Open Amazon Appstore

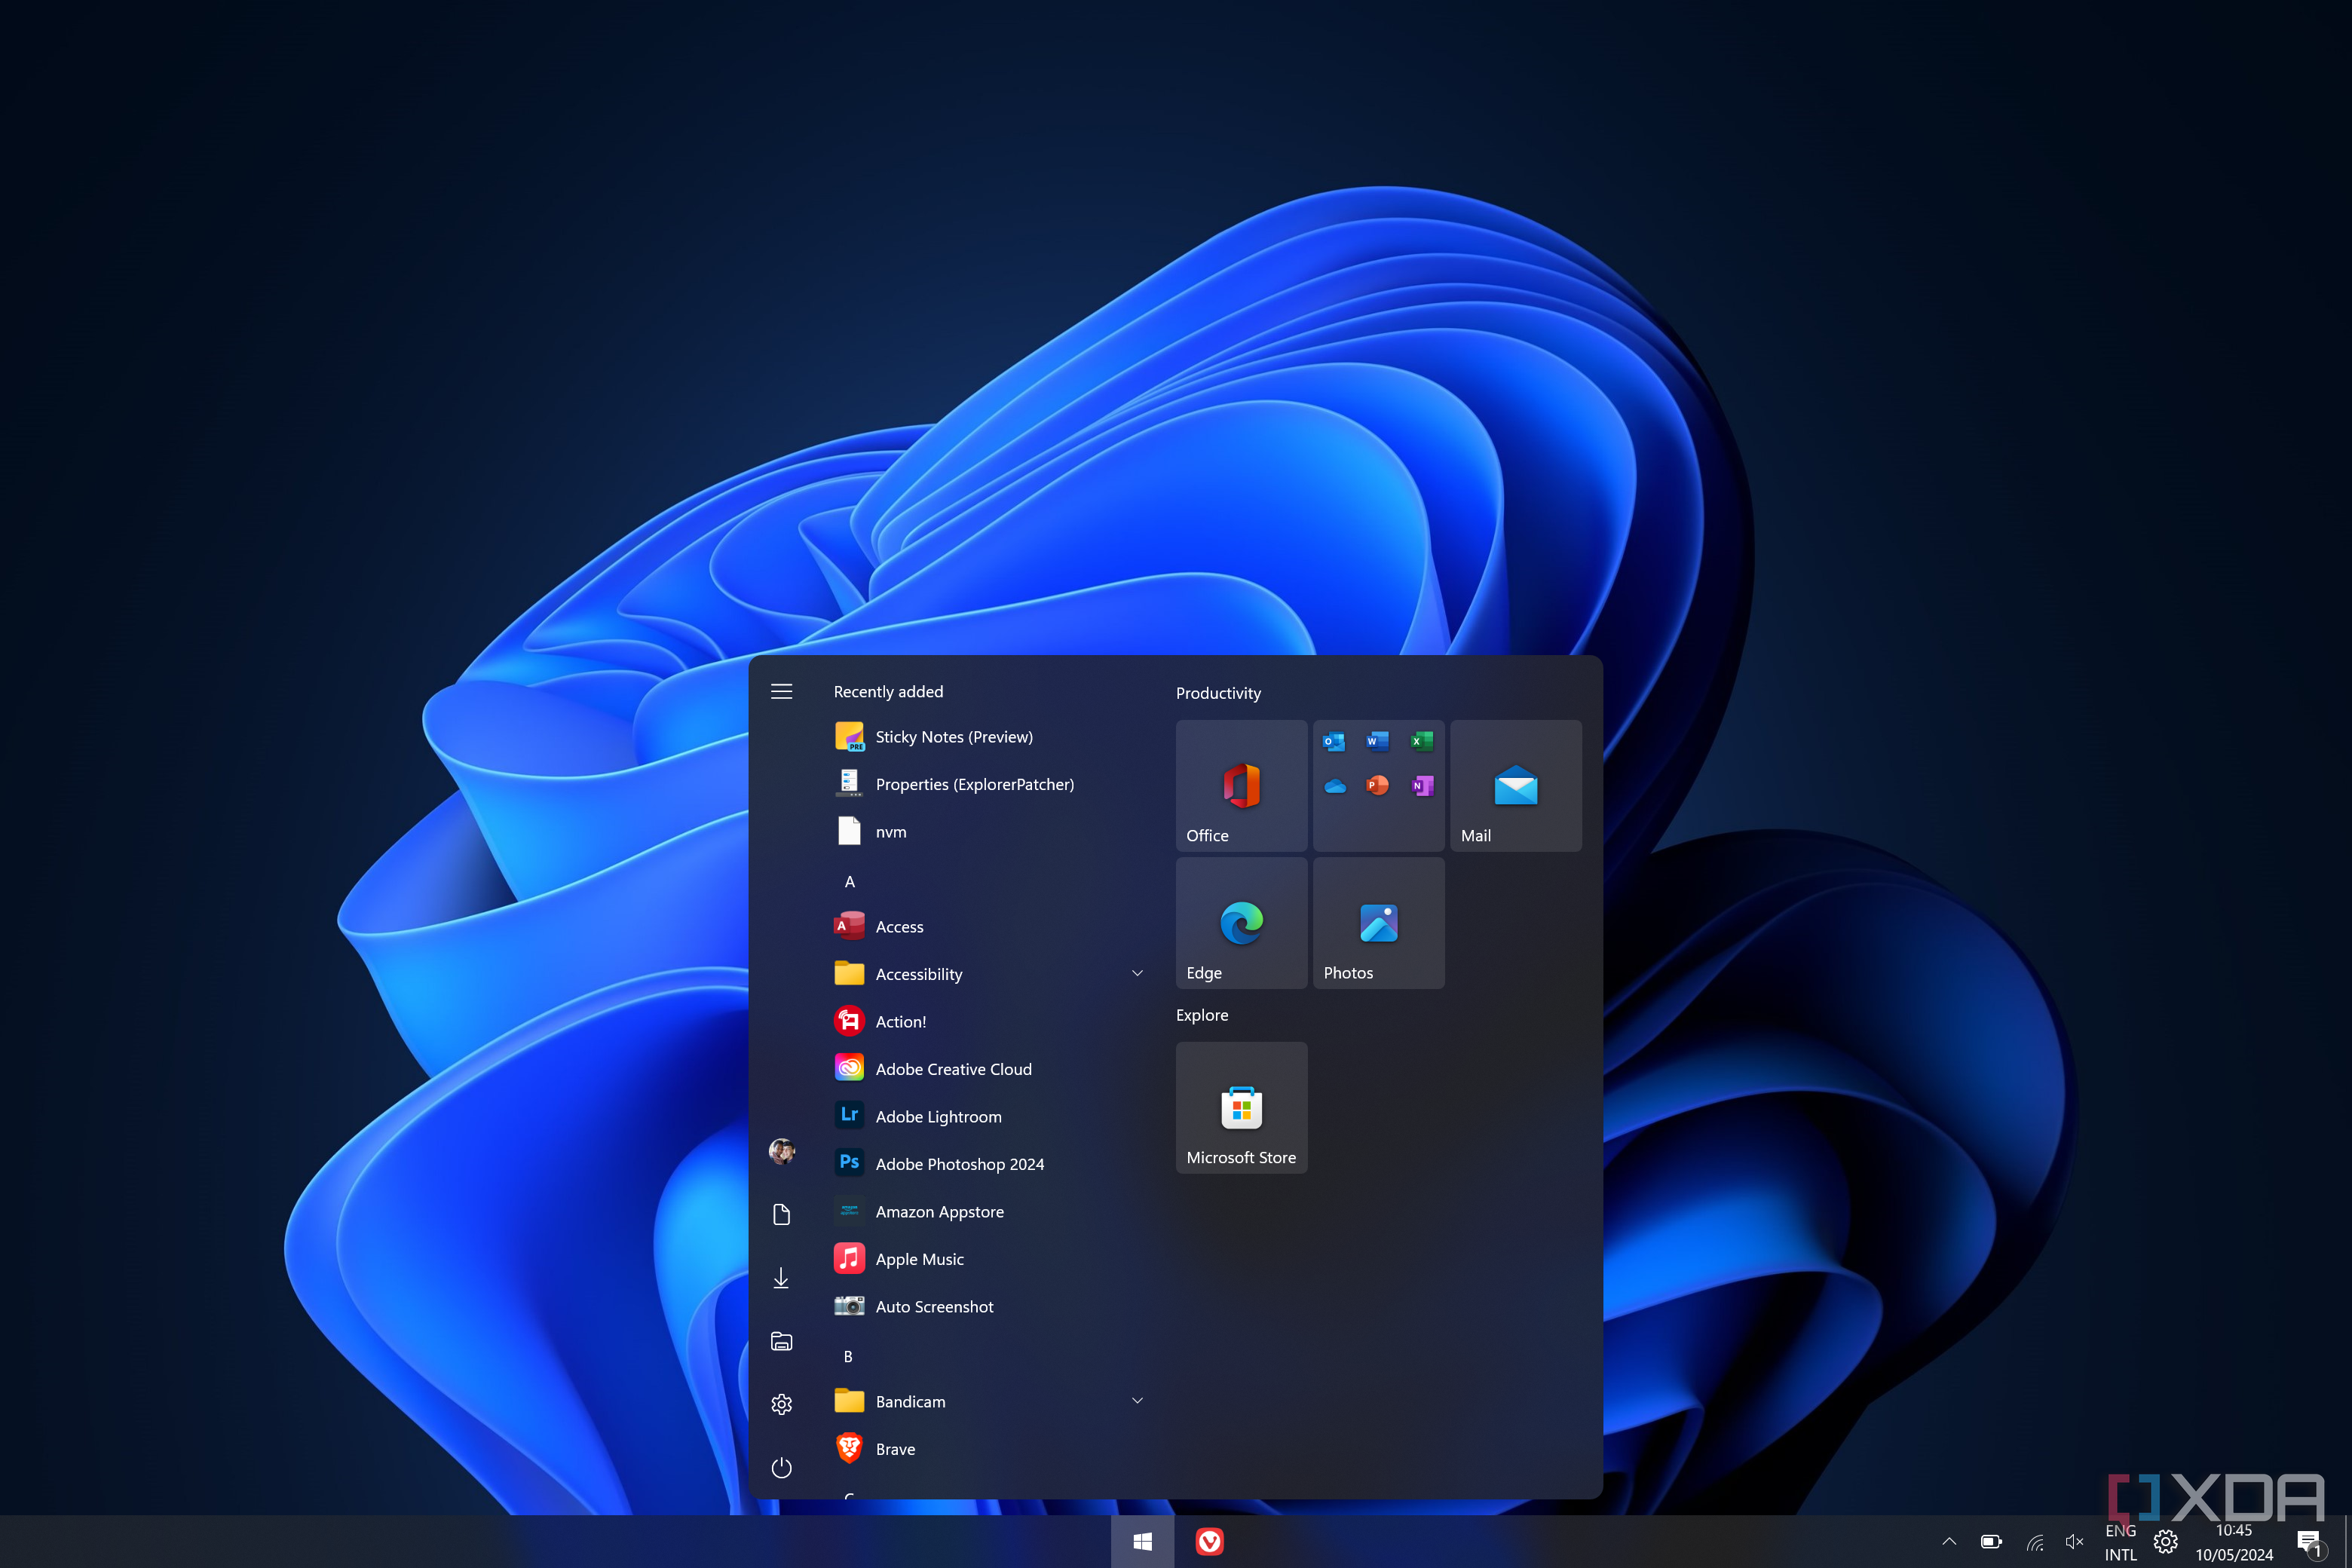pos(990,1212)
